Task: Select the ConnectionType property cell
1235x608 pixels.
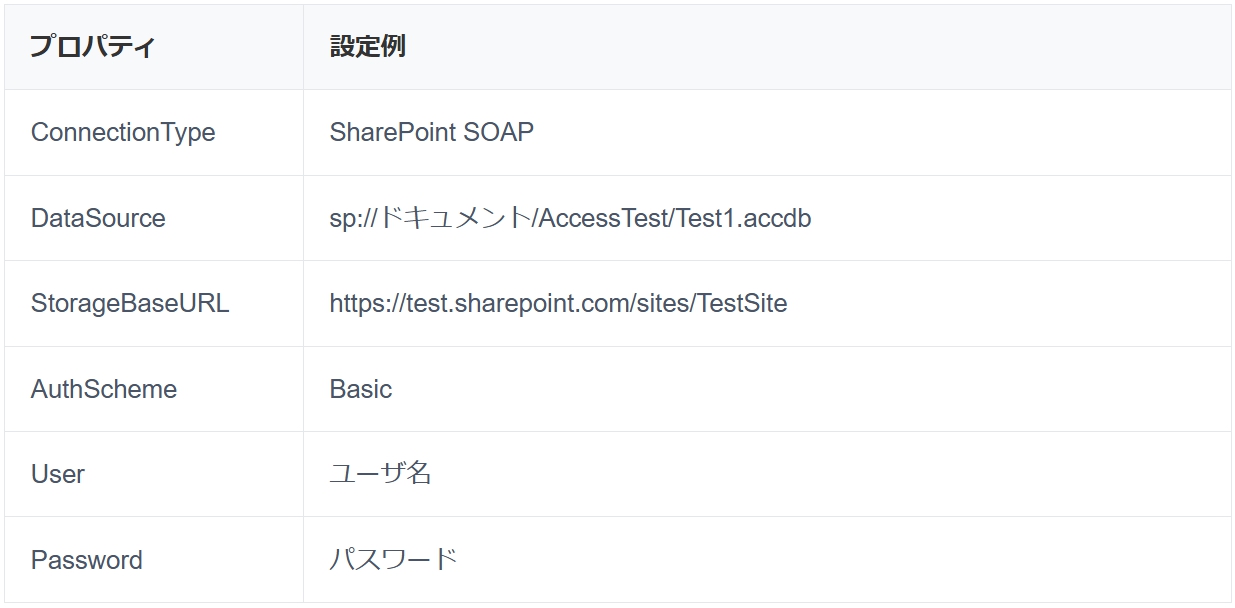Action: pyautogui.click(x=123, y=133)
